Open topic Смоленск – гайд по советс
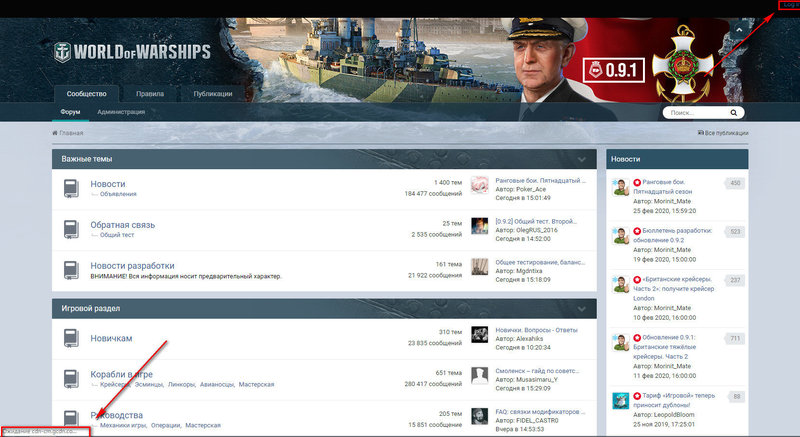The image size is (800, 437). [537, 371]
